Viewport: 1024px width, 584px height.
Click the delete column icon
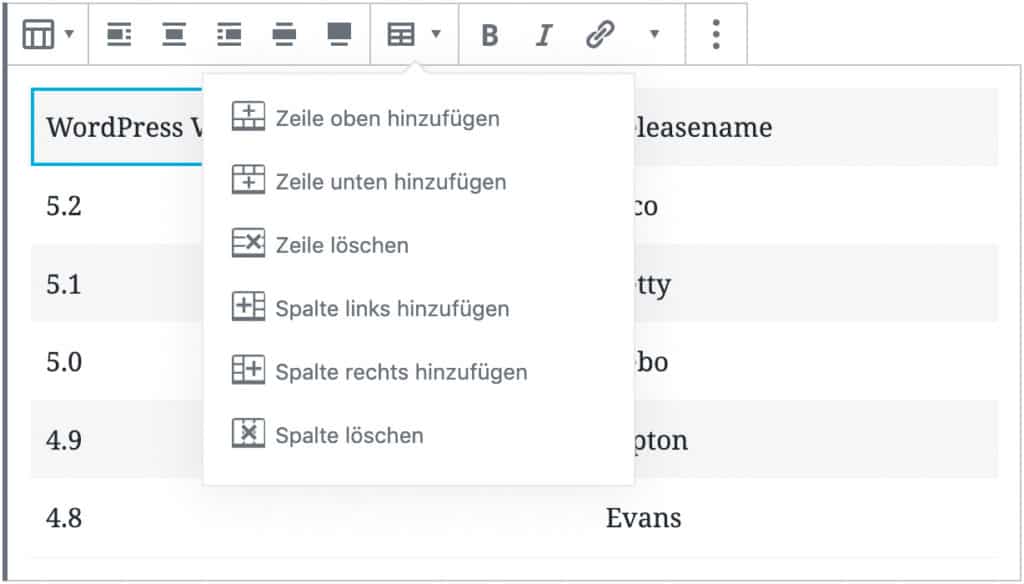click(x=248, y=433)
